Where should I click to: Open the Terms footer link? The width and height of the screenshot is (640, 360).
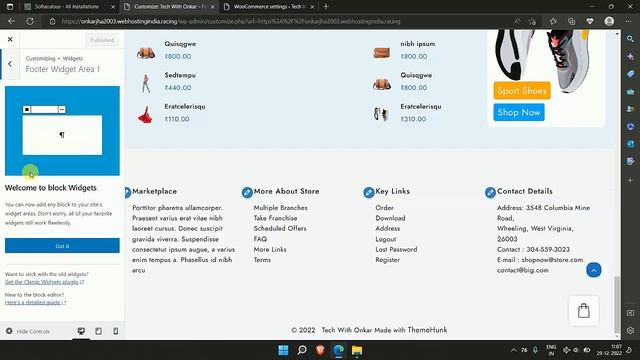pyautogui.click(x=262, y=260)
